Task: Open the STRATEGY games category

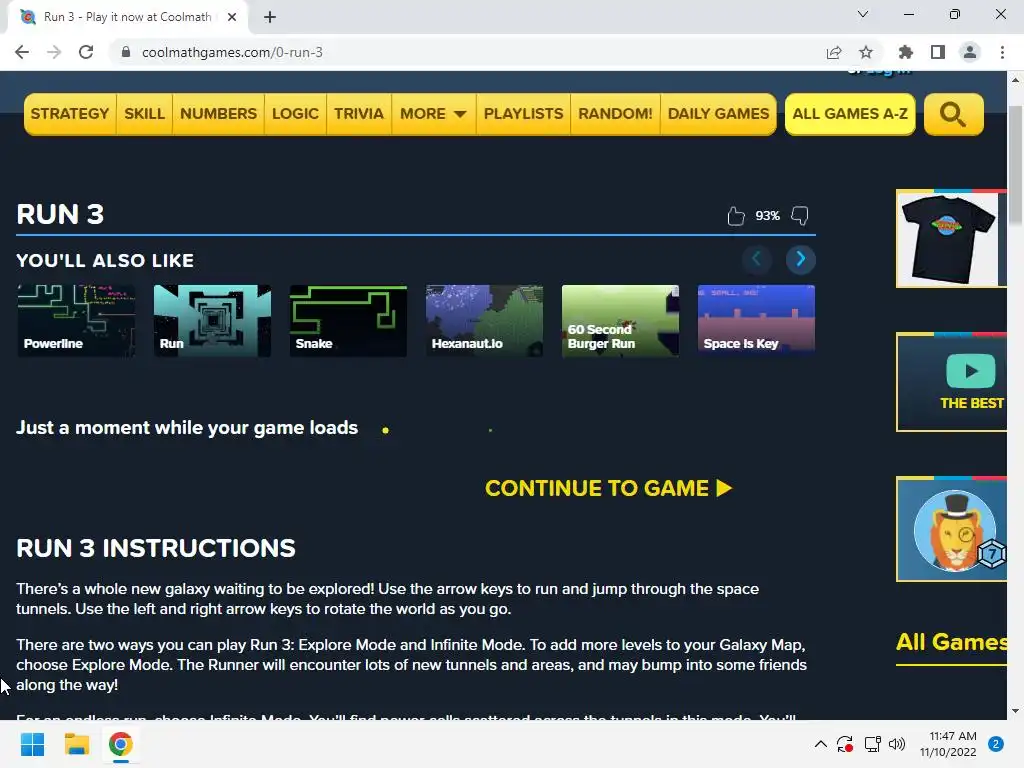Action: [x=70, y=114]
